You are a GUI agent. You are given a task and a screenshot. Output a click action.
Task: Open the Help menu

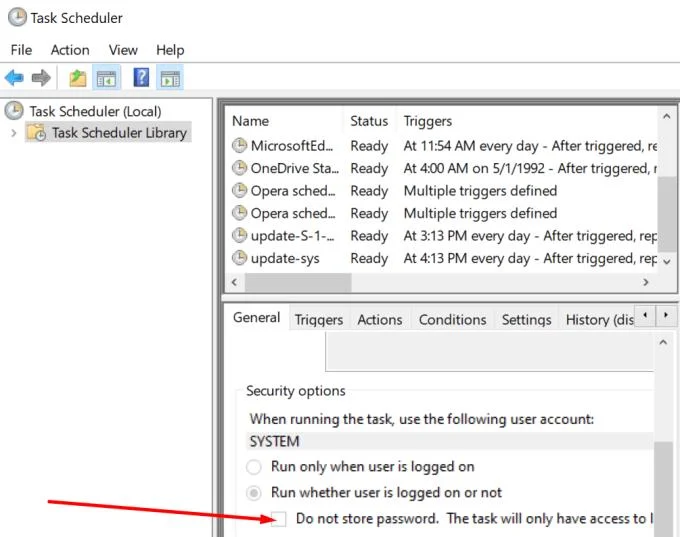170,50
